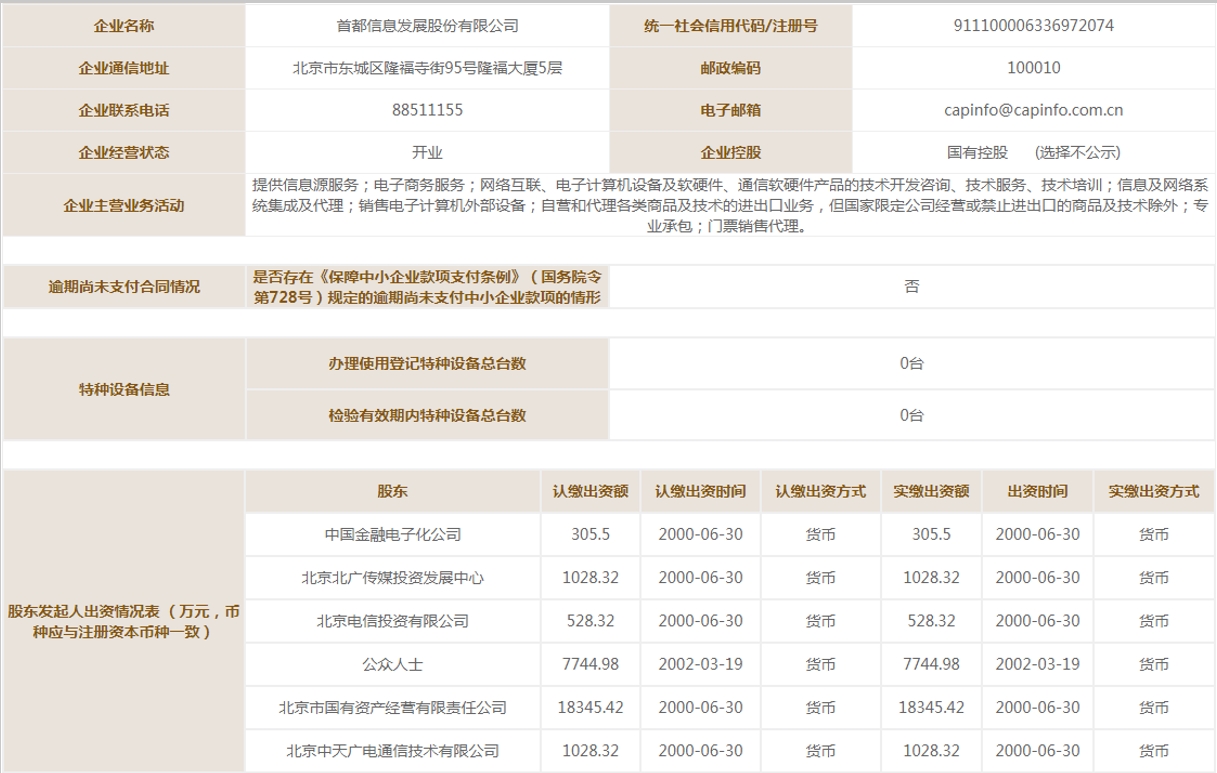
Task: Select postal code 100010
Action: [x=1035, y=68]
